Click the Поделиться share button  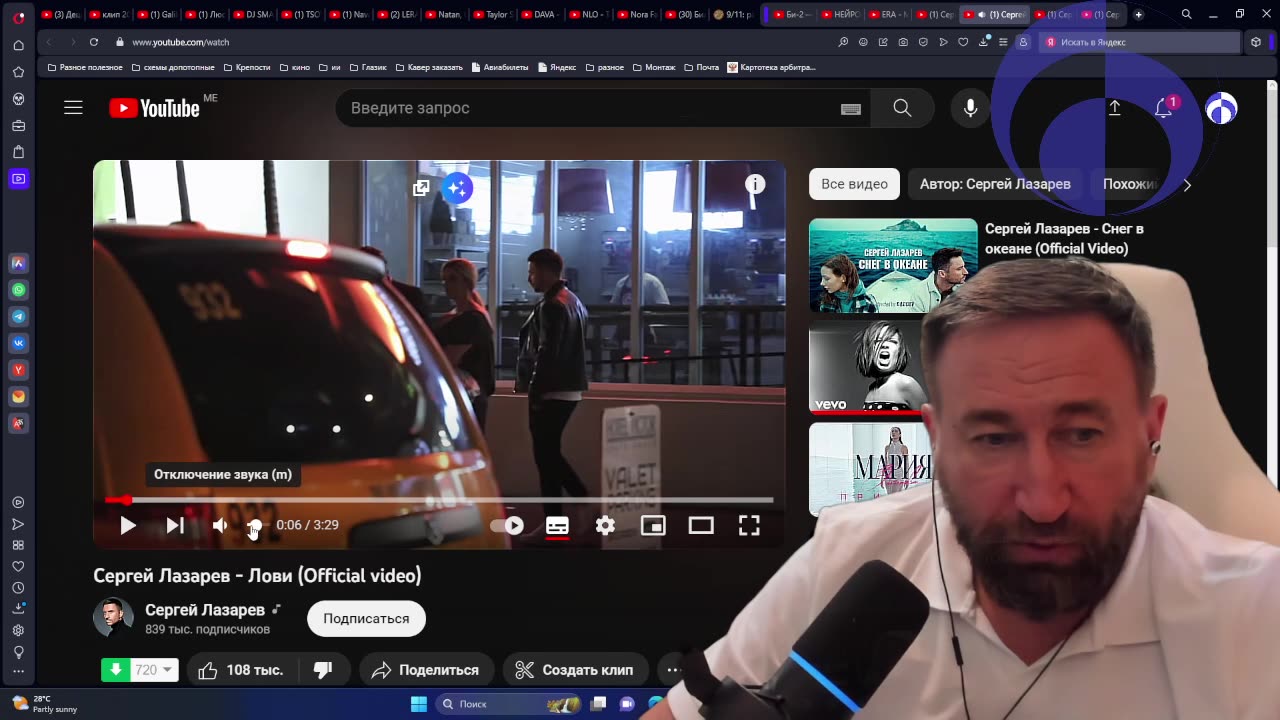point(425,670)
